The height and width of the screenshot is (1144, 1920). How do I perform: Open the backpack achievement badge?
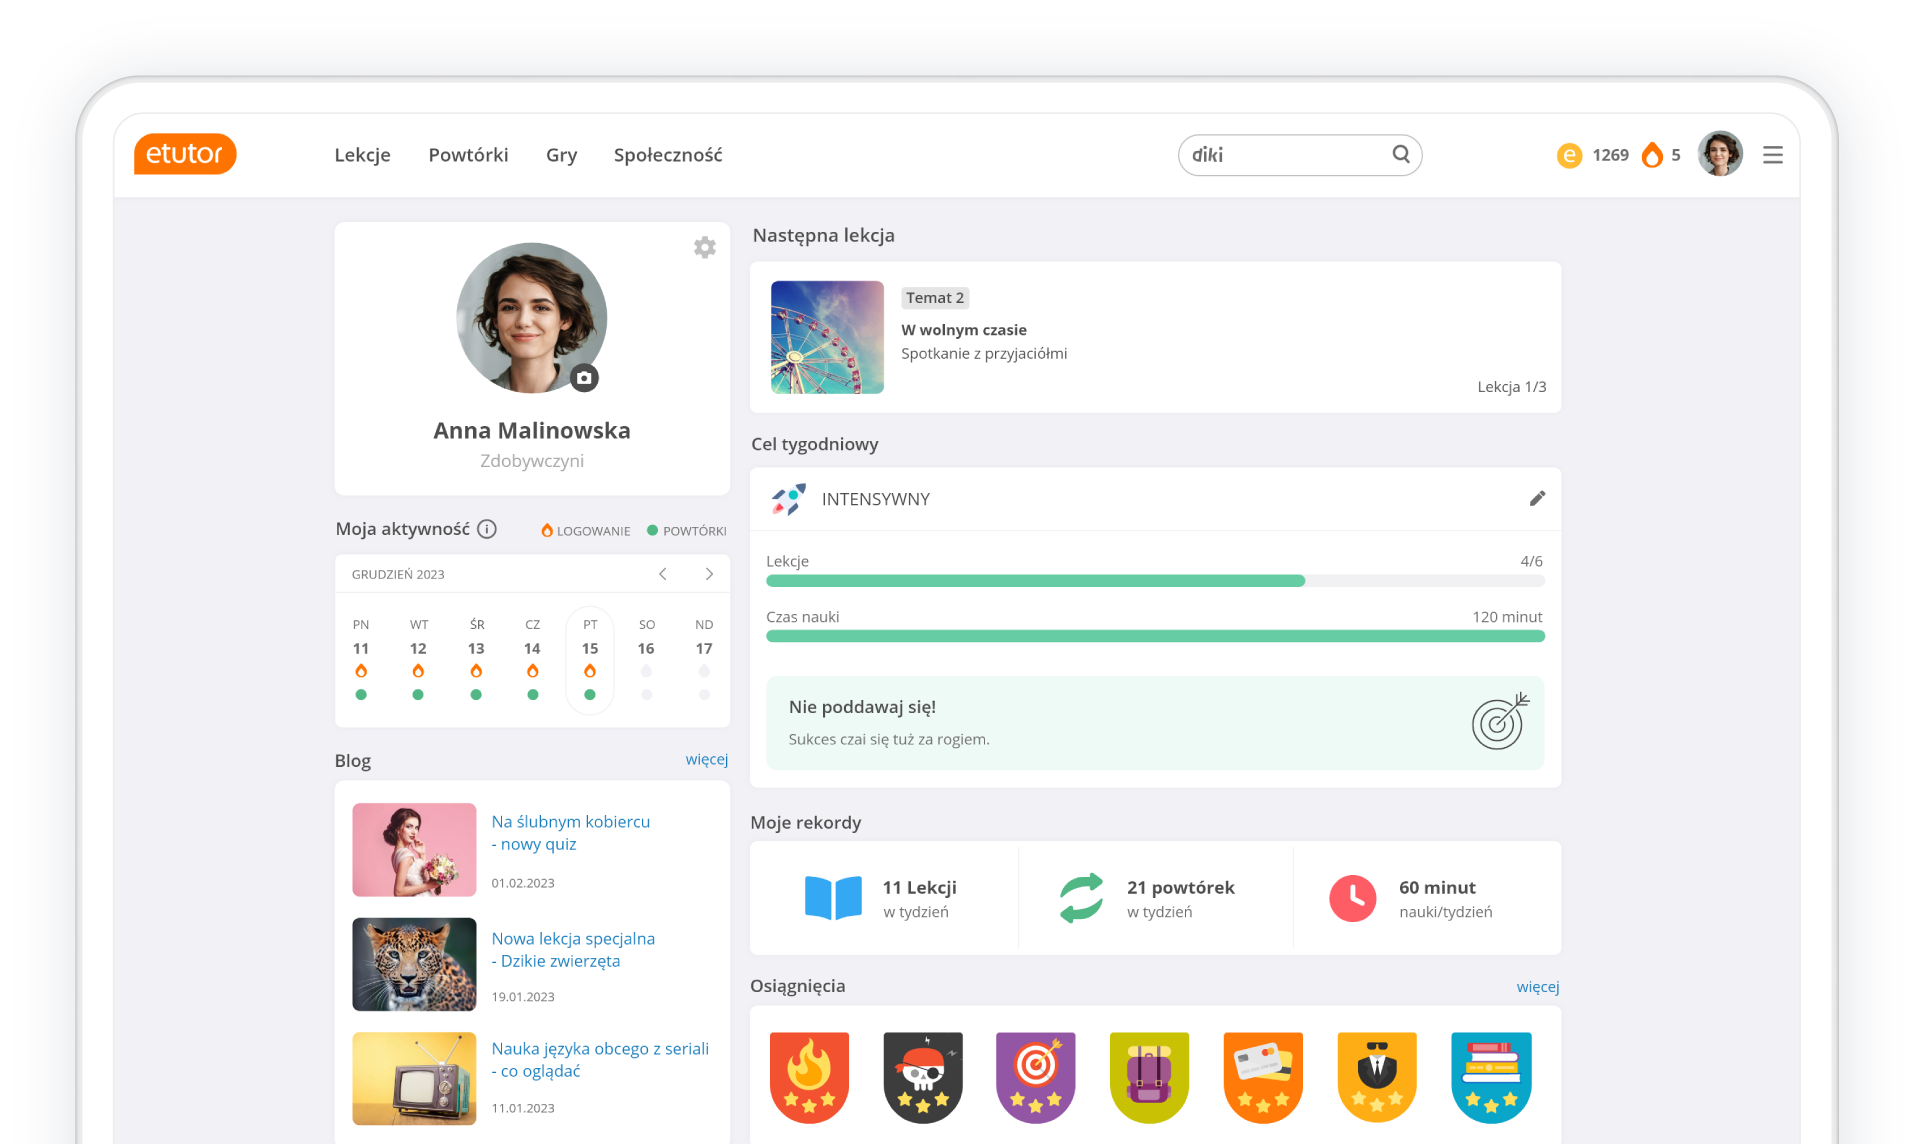pos(1150,1077)
